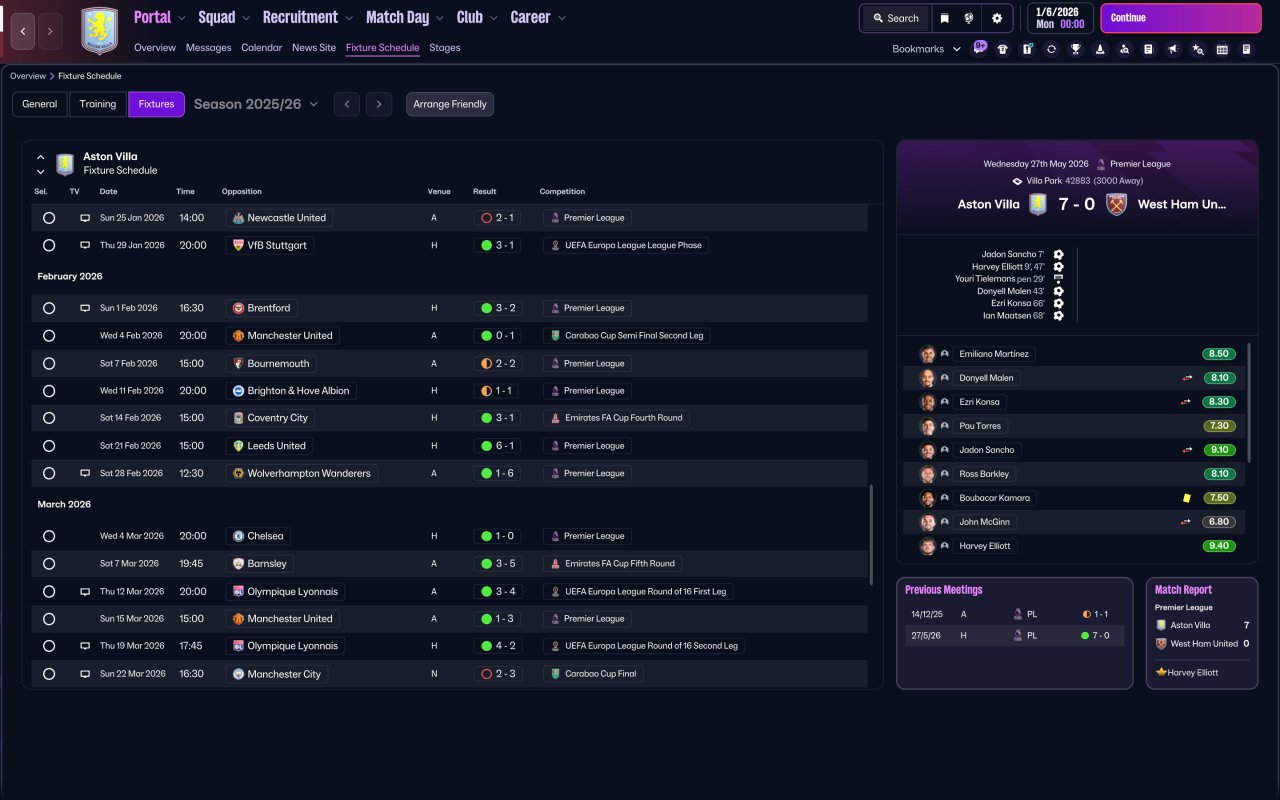Click the TV icon on Newcastle United row
Viewport: 1280px width, 800px height.
[x=85, y=218]
